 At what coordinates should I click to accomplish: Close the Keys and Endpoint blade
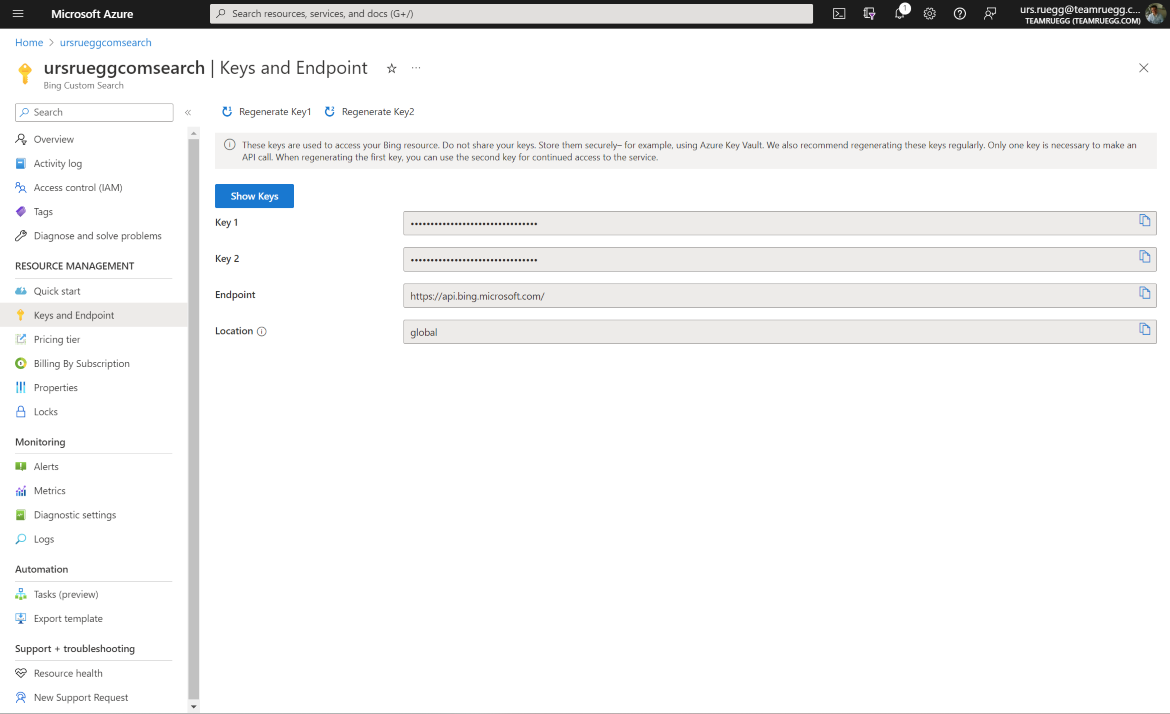[x=1143, y=68]
